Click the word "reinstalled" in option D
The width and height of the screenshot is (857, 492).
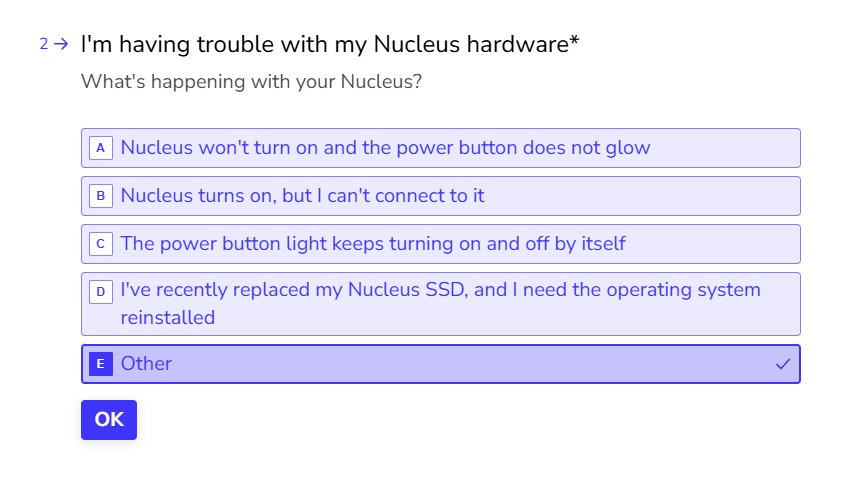[167, 318]
